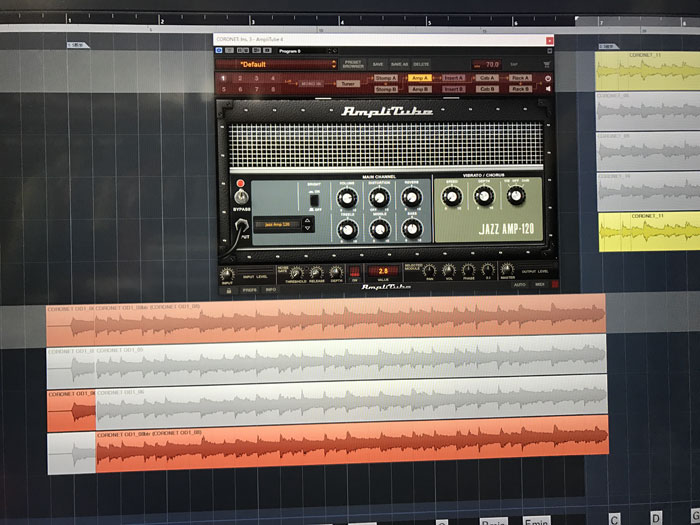
Task: Select the top yellow CORONET_11 clip
Action: (647, 71)
